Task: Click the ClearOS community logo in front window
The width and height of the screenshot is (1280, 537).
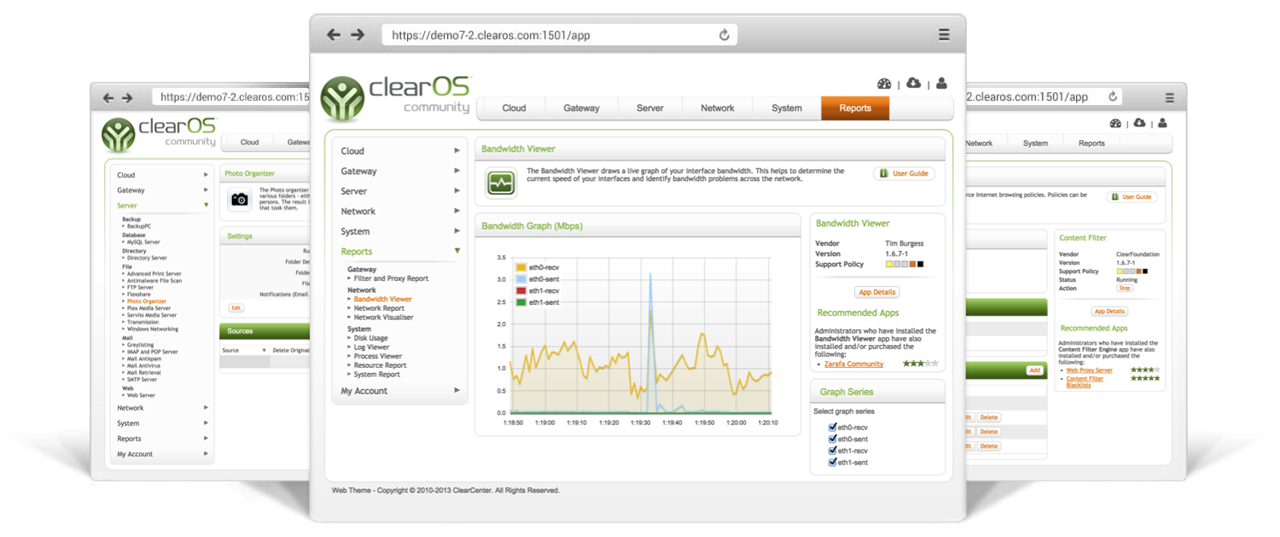Action: click(x=395, y=98)
